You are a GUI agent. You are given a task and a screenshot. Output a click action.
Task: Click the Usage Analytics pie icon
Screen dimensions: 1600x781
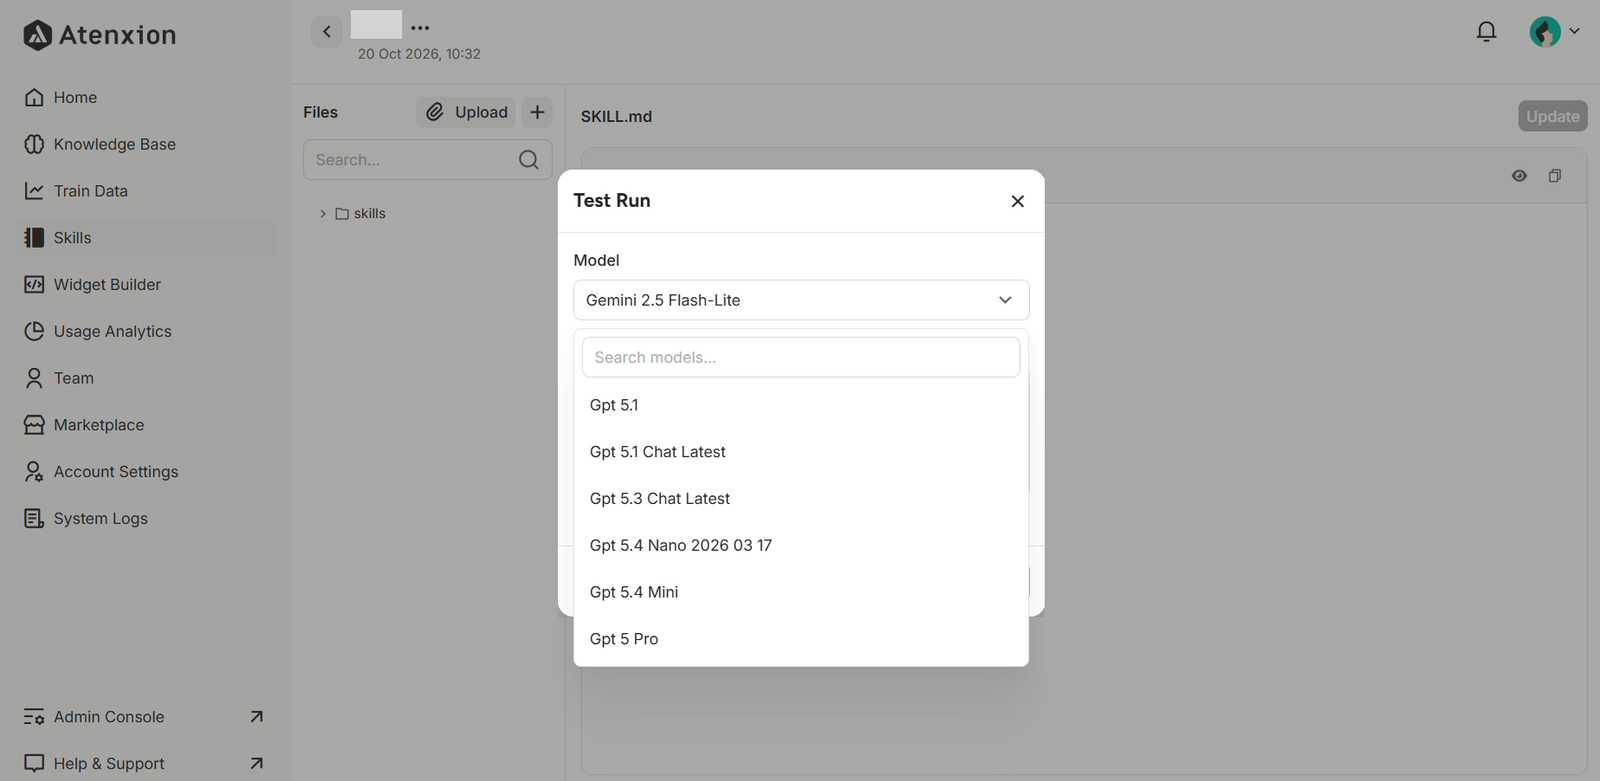[x=34, y=331]
